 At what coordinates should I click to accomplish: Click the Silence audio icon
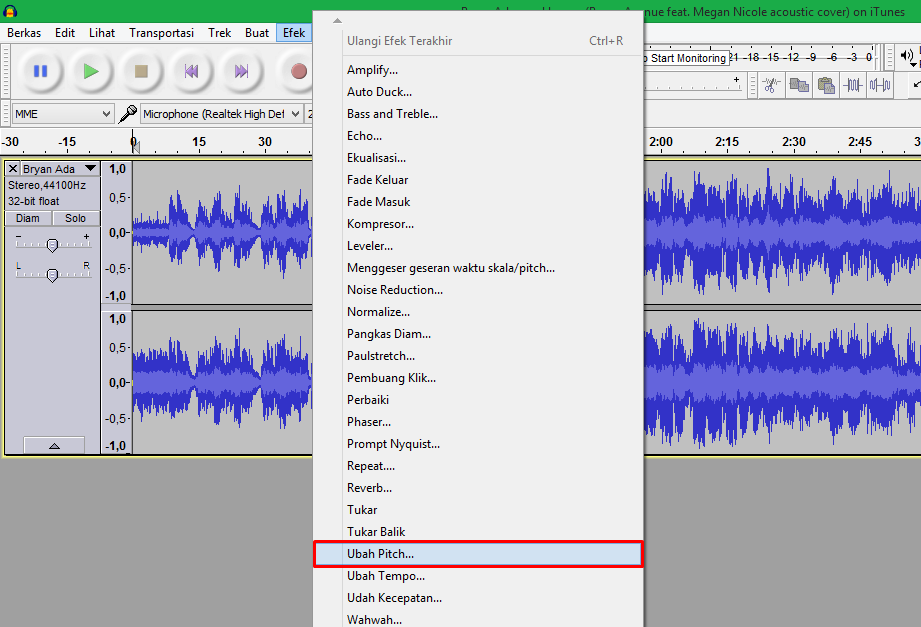[880, 85]
